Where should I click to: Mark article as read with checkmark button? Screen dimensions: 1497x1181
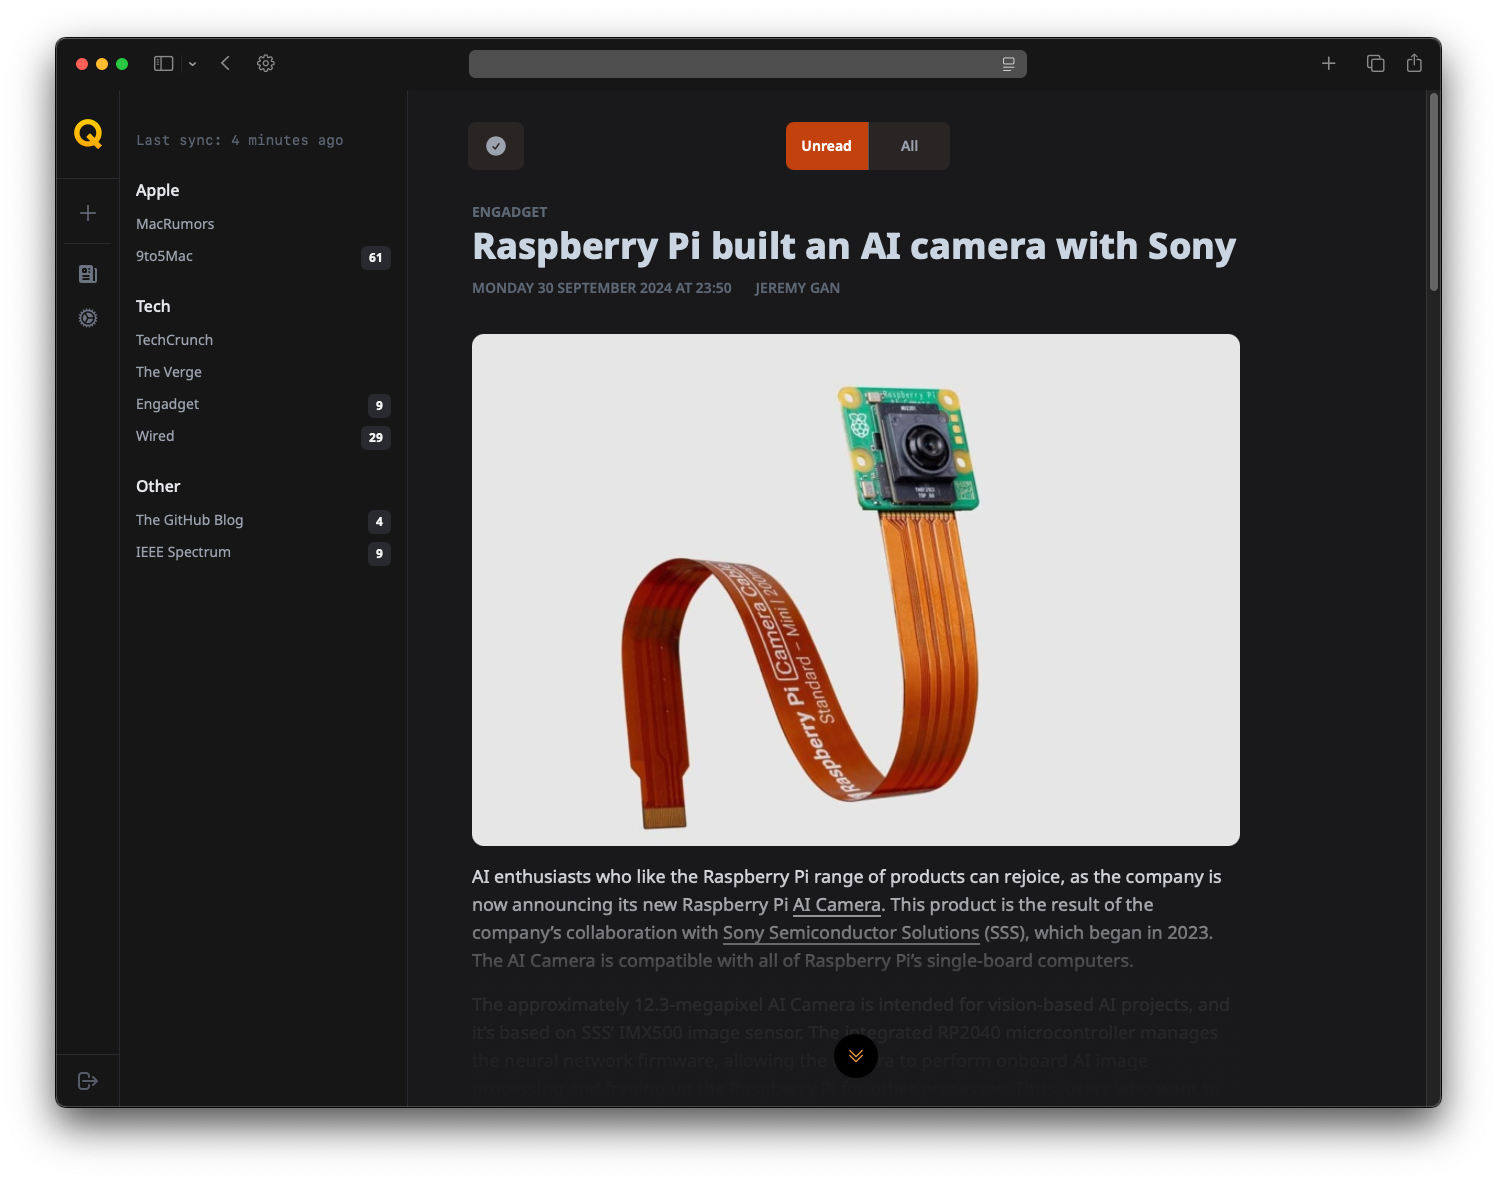[496, 146]
